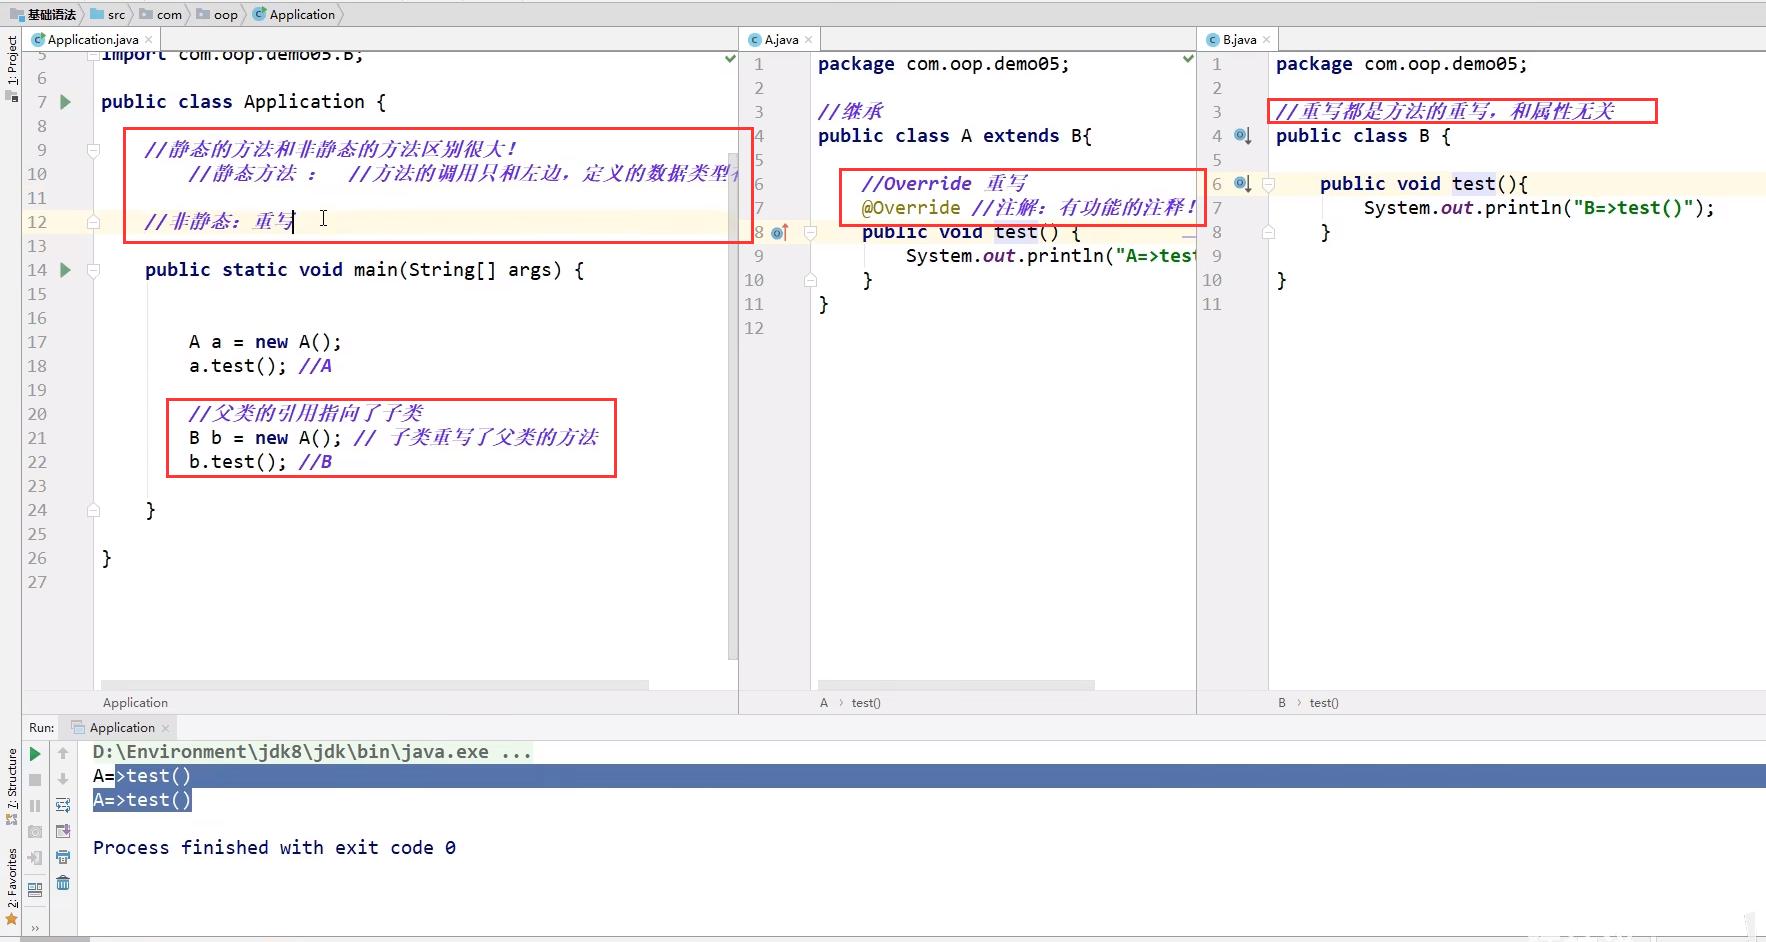Click the 'B b = new A();' code line
Screen dimensions: 1766x942
pyautogui.click(x=265, y=438)
